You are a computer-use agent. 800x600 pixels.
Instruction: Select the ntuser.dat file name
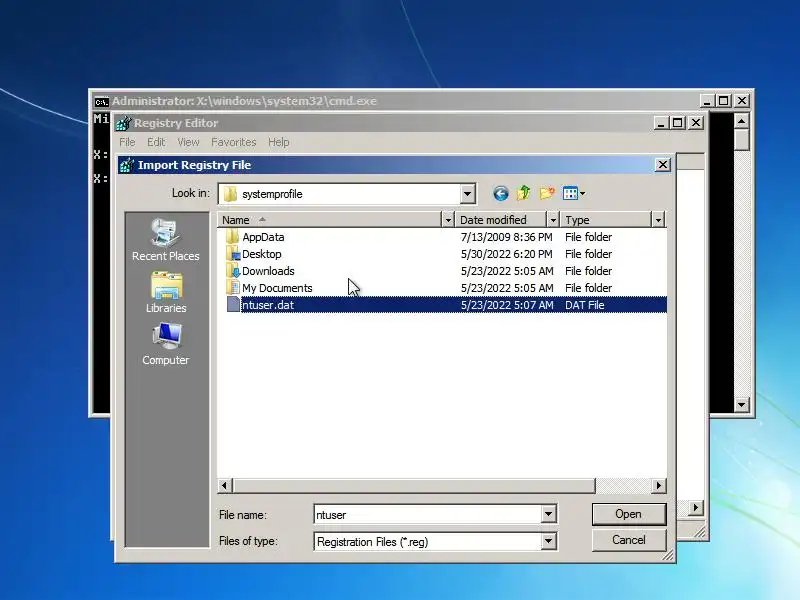coord(268,305)
